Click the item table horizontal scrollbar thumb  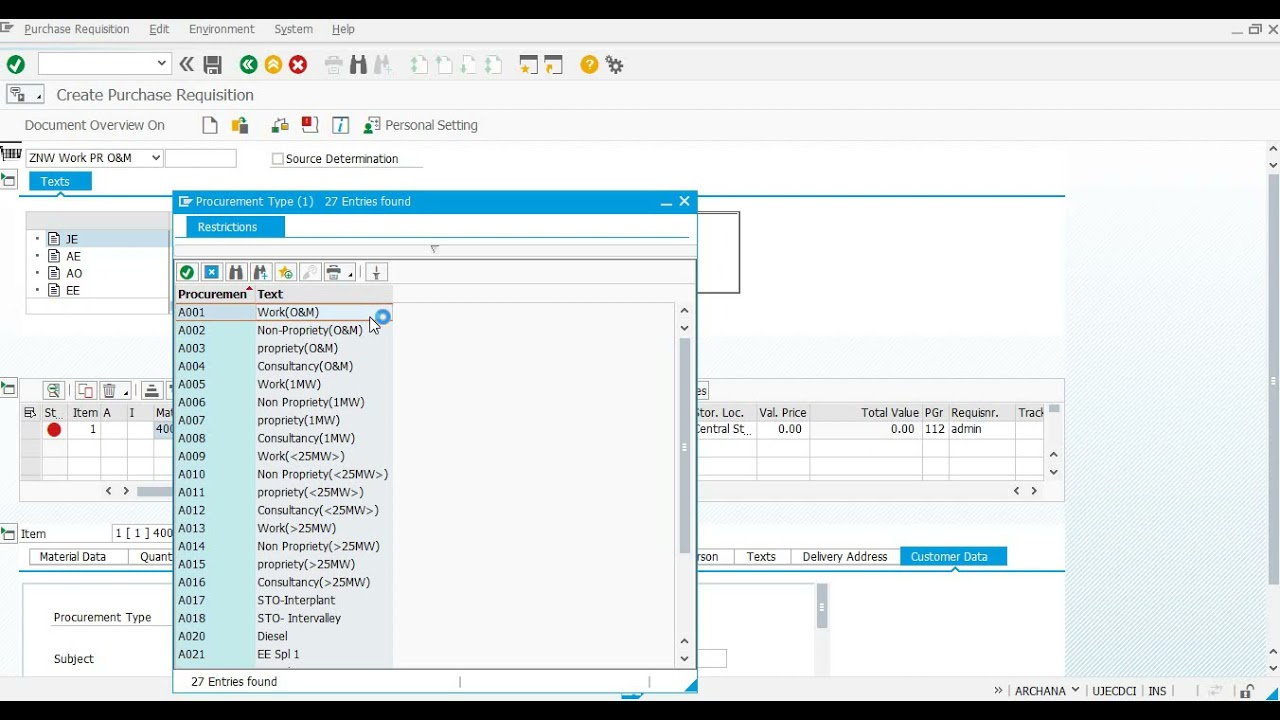155,491
